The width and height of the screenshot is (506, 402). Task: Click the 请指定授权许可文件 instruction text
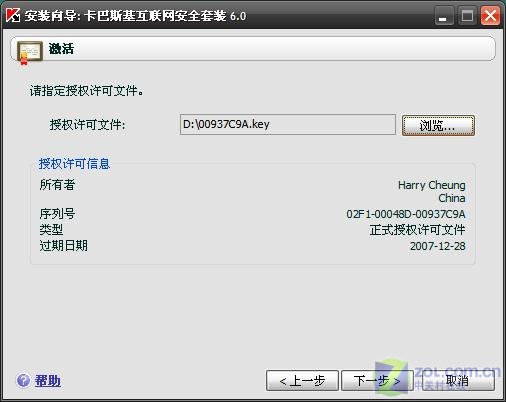pyautogui.click(x=87, y=91)
